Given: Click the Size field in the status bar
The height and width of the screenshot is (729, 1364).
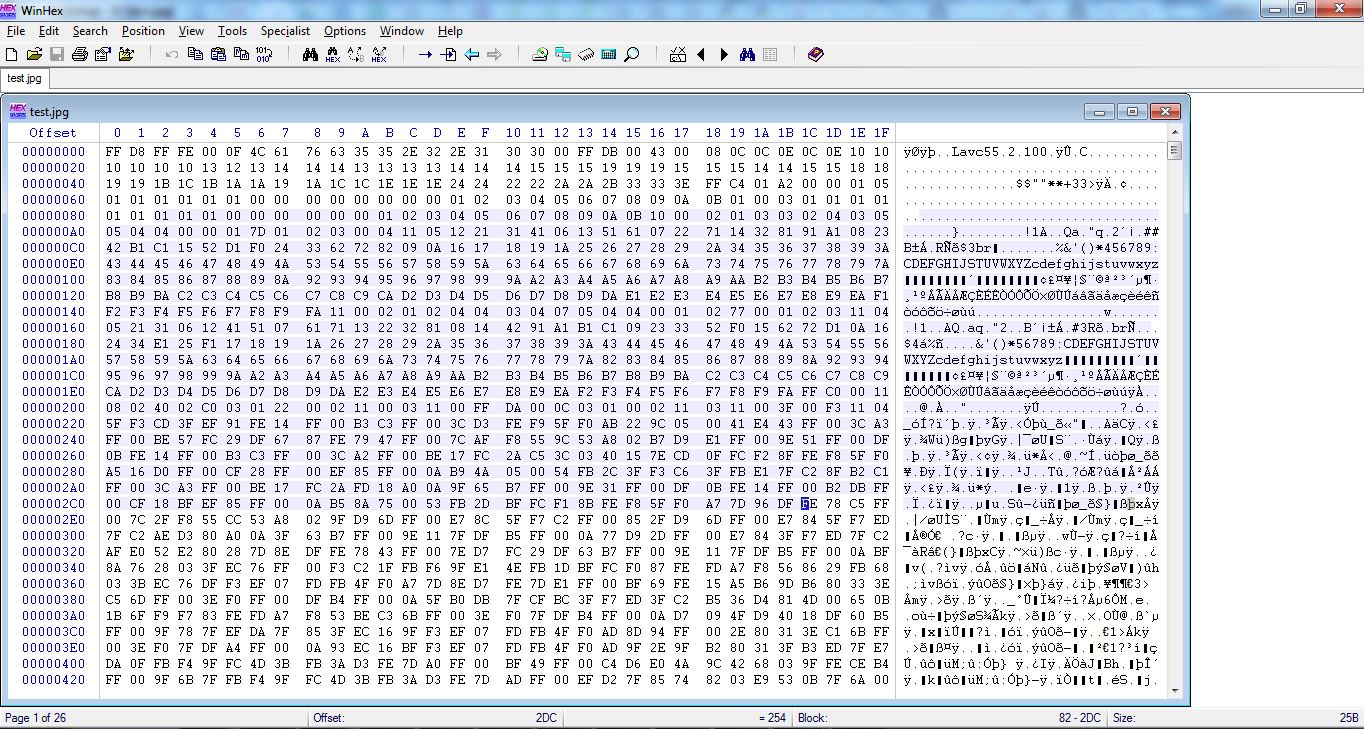Looking at the screenshot, I should [1234, 718].
